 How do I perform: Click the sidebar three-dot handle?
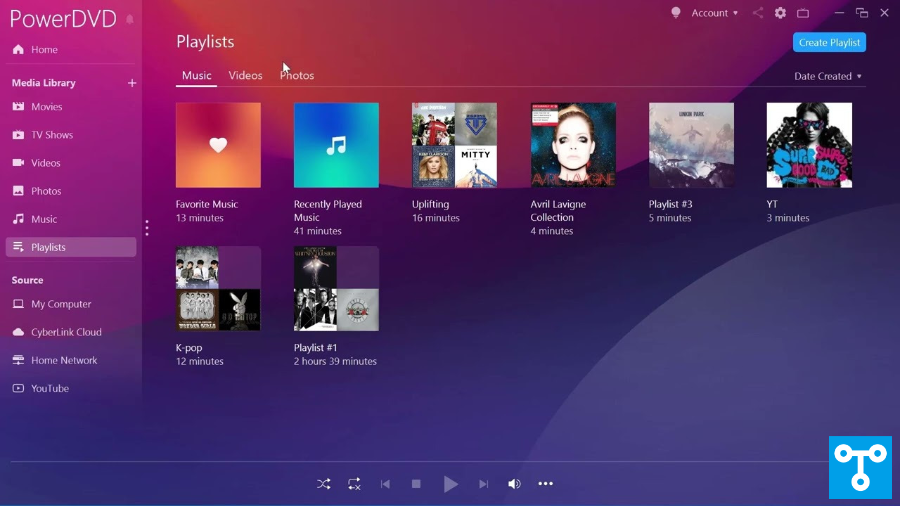pos(147,228)
